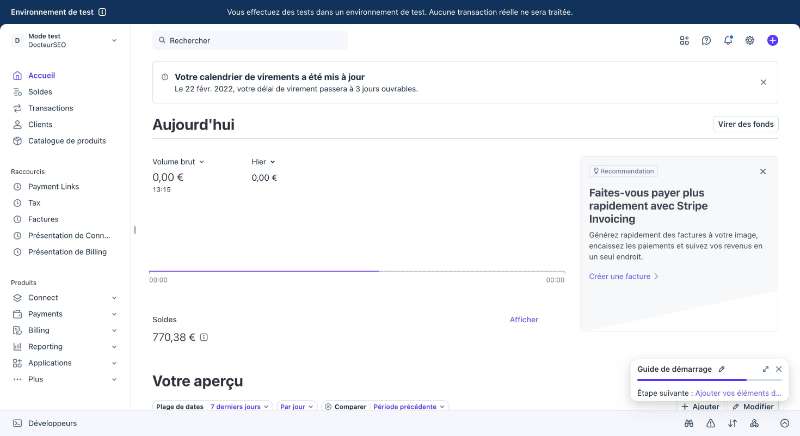Expand the Connect section chevron
The width and height of the screenshot is (800, 436).
(114, 298)
